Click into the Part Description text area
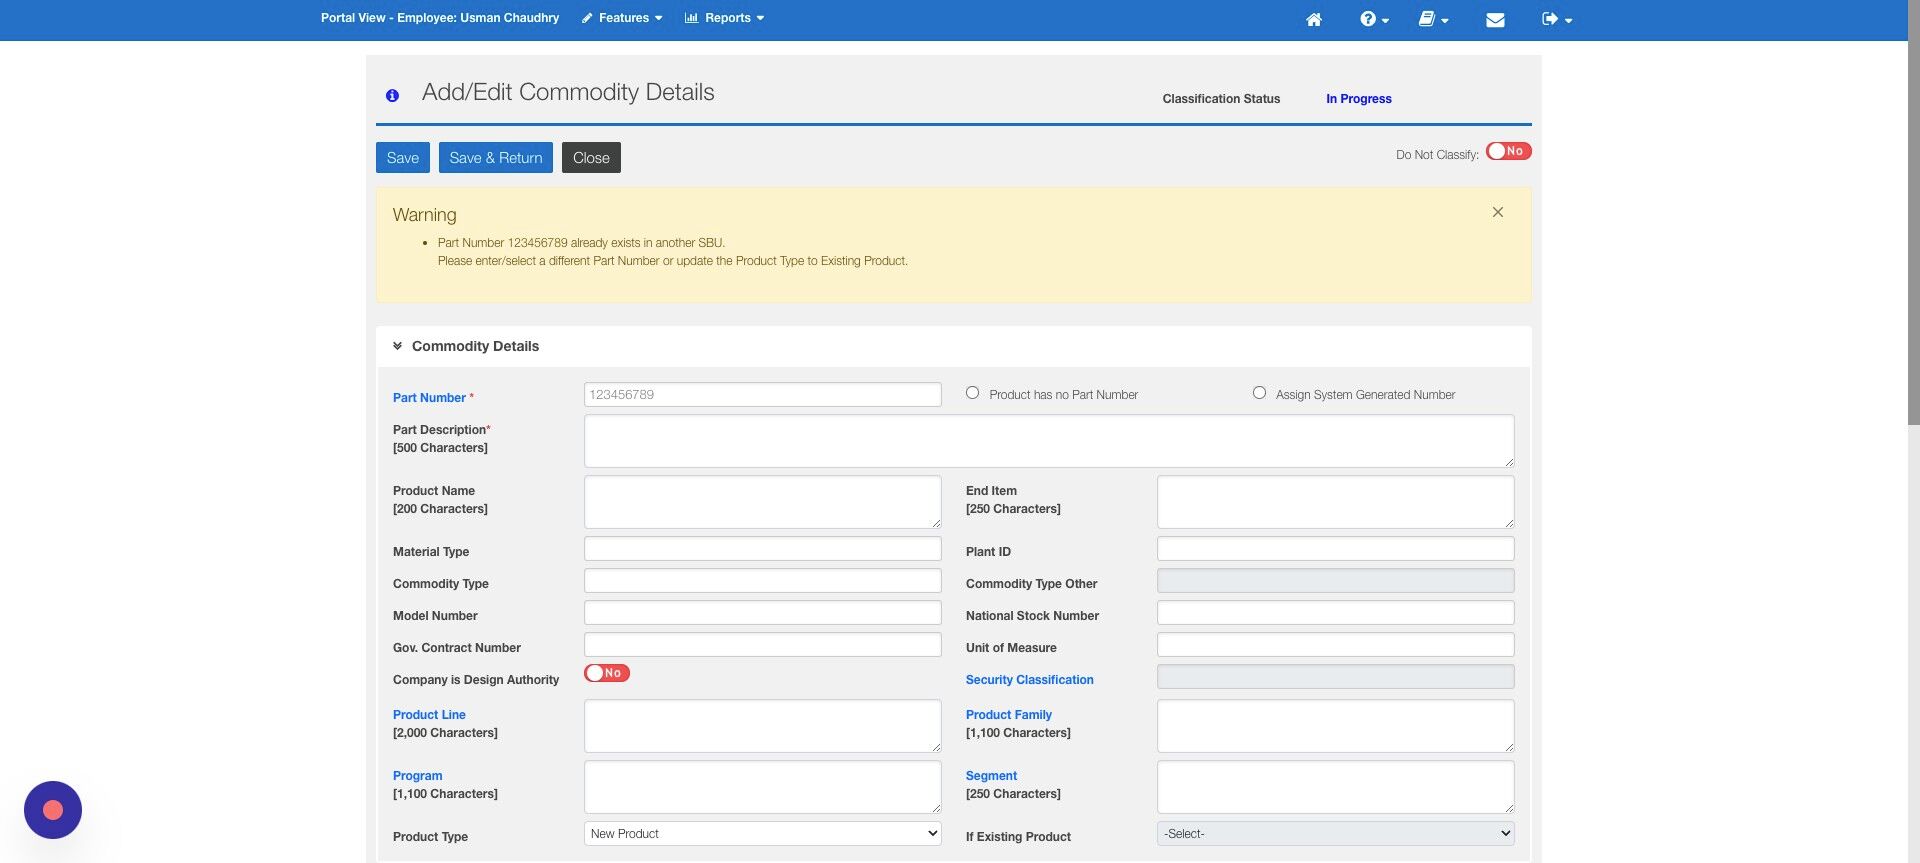 click(x=1049, y=441)
